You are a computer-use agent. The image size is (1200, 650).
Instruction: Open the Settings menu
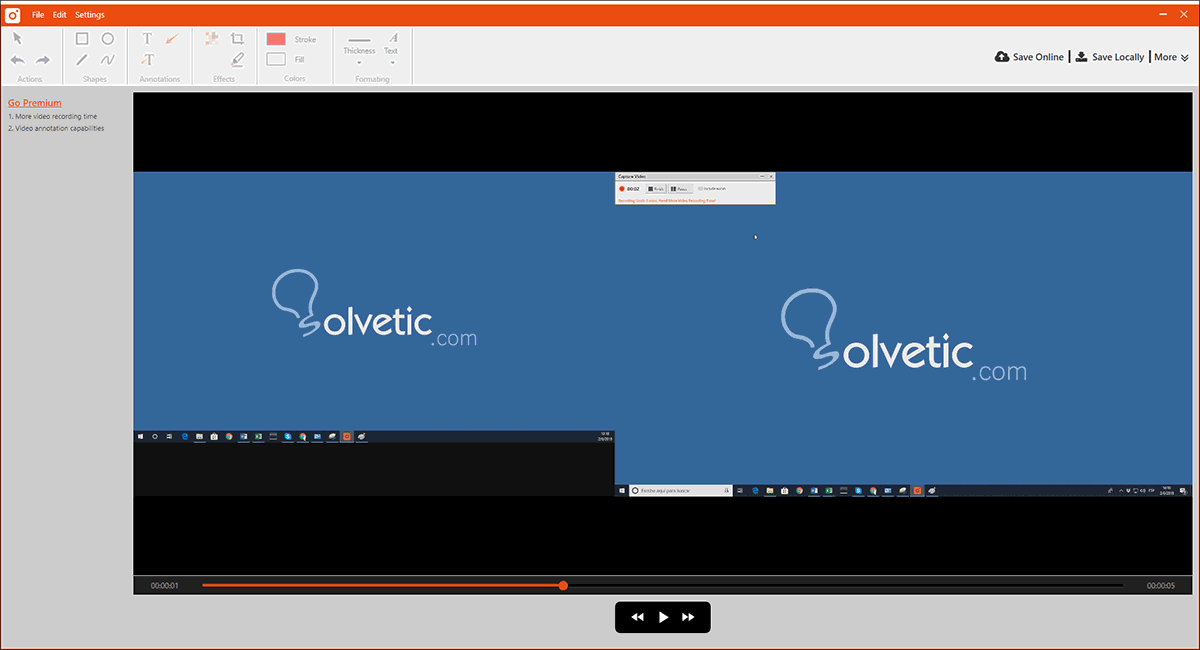click(x=89, y=15)
